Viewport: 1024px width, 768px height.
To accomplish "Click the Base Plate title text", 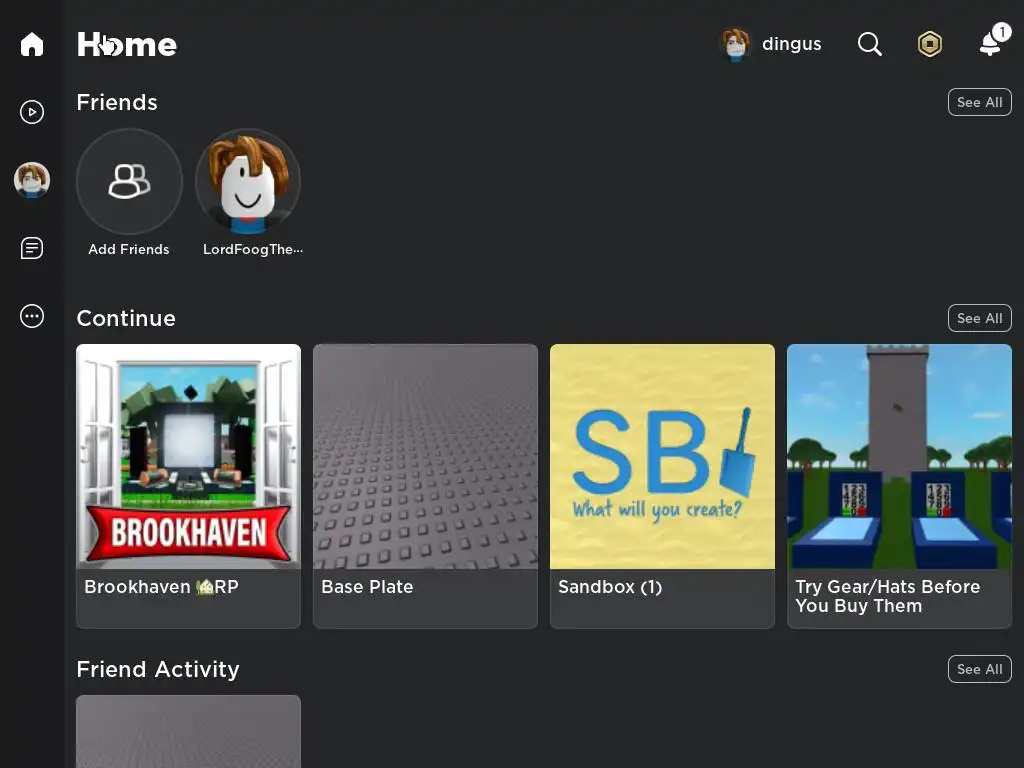I will (x=367, y=587).
